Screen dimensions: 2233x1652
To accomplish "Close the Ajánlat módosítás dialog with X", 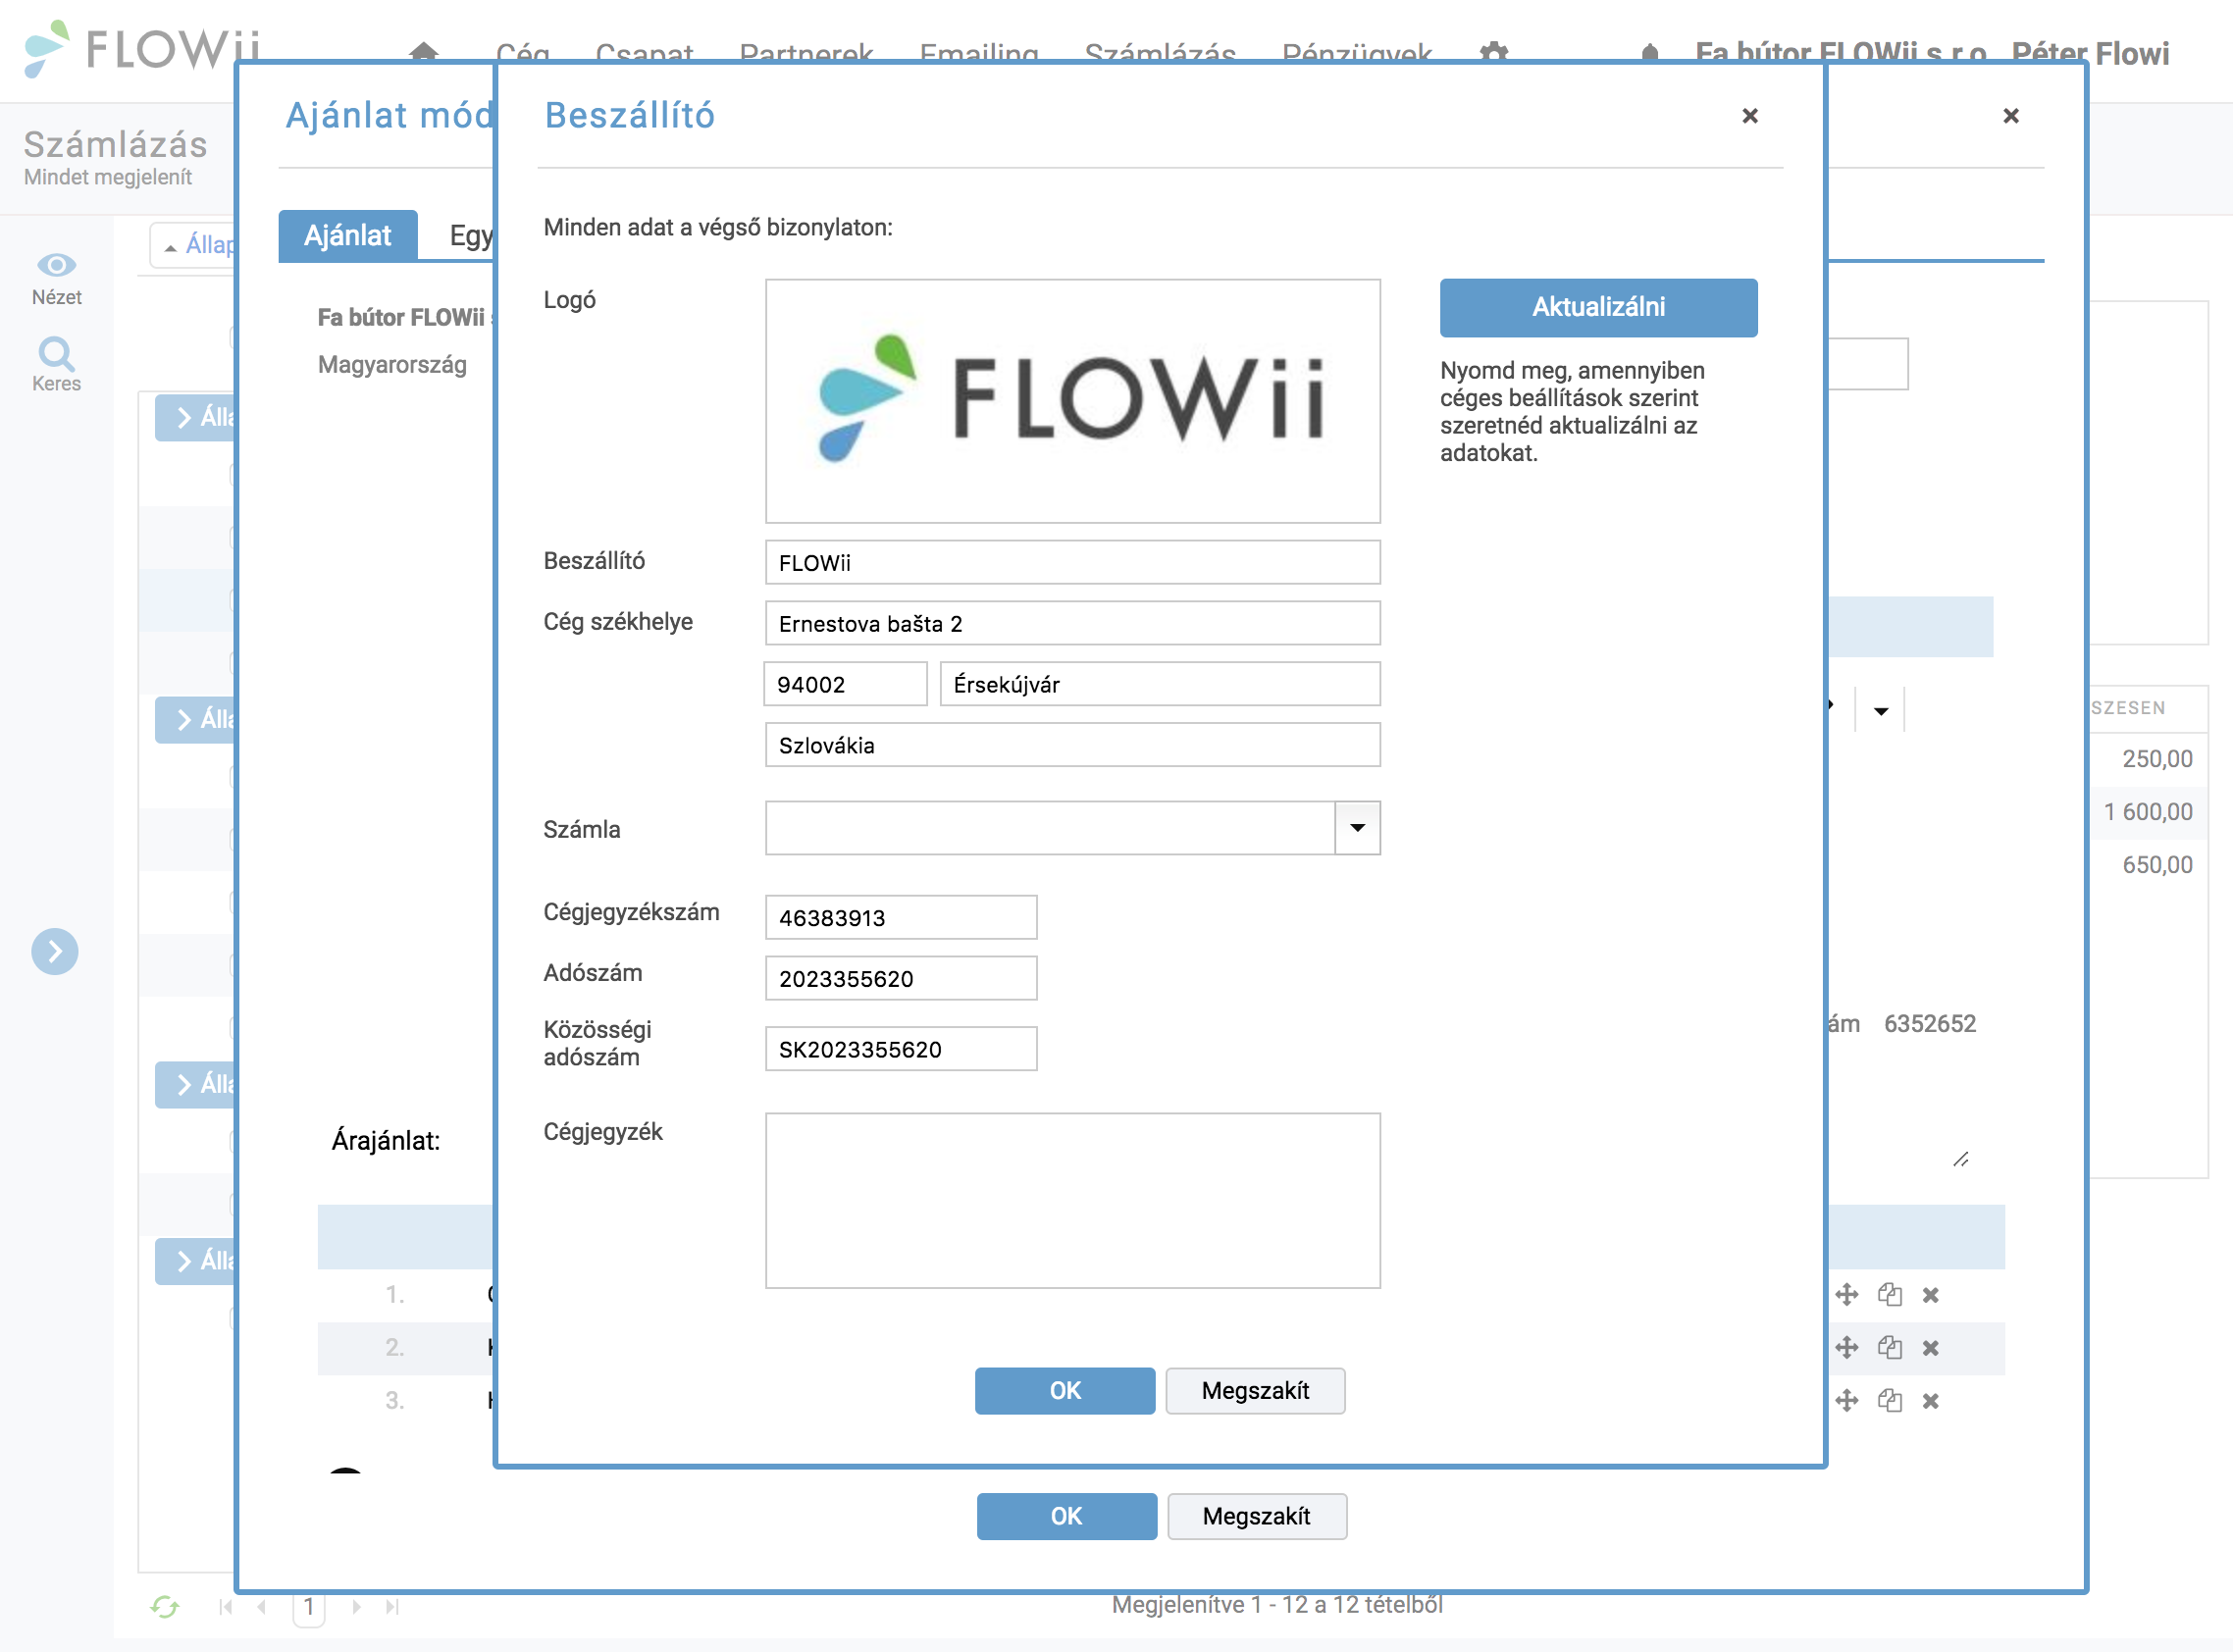I will tap(2011, 116).
